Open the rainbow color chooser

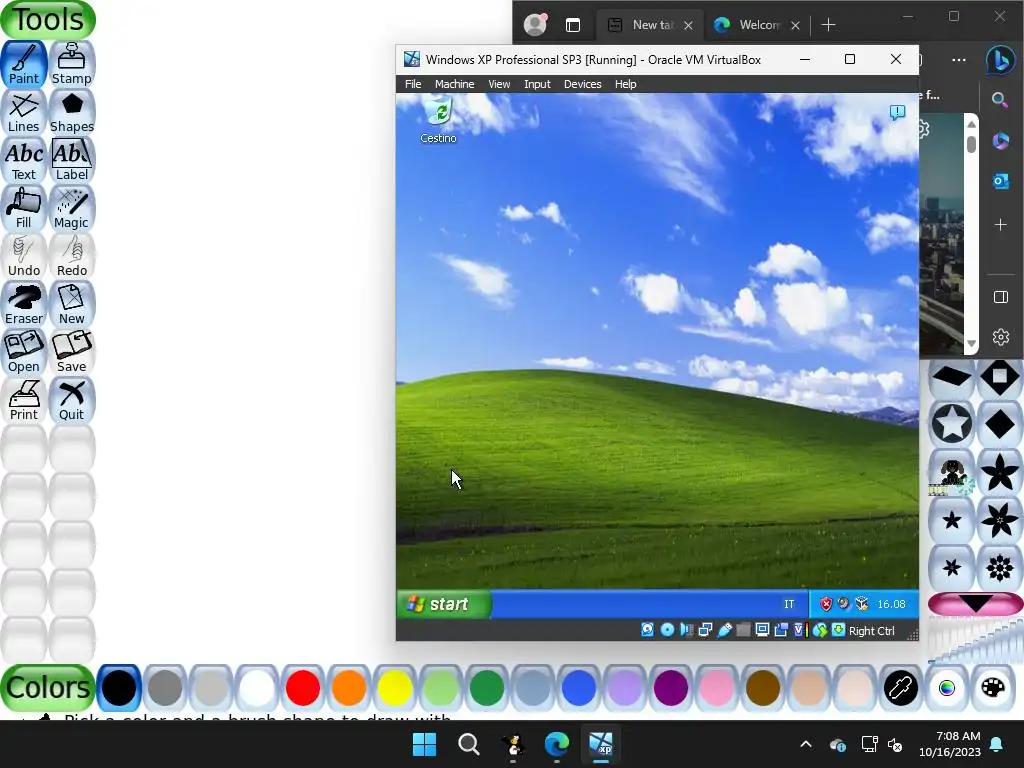947,688
